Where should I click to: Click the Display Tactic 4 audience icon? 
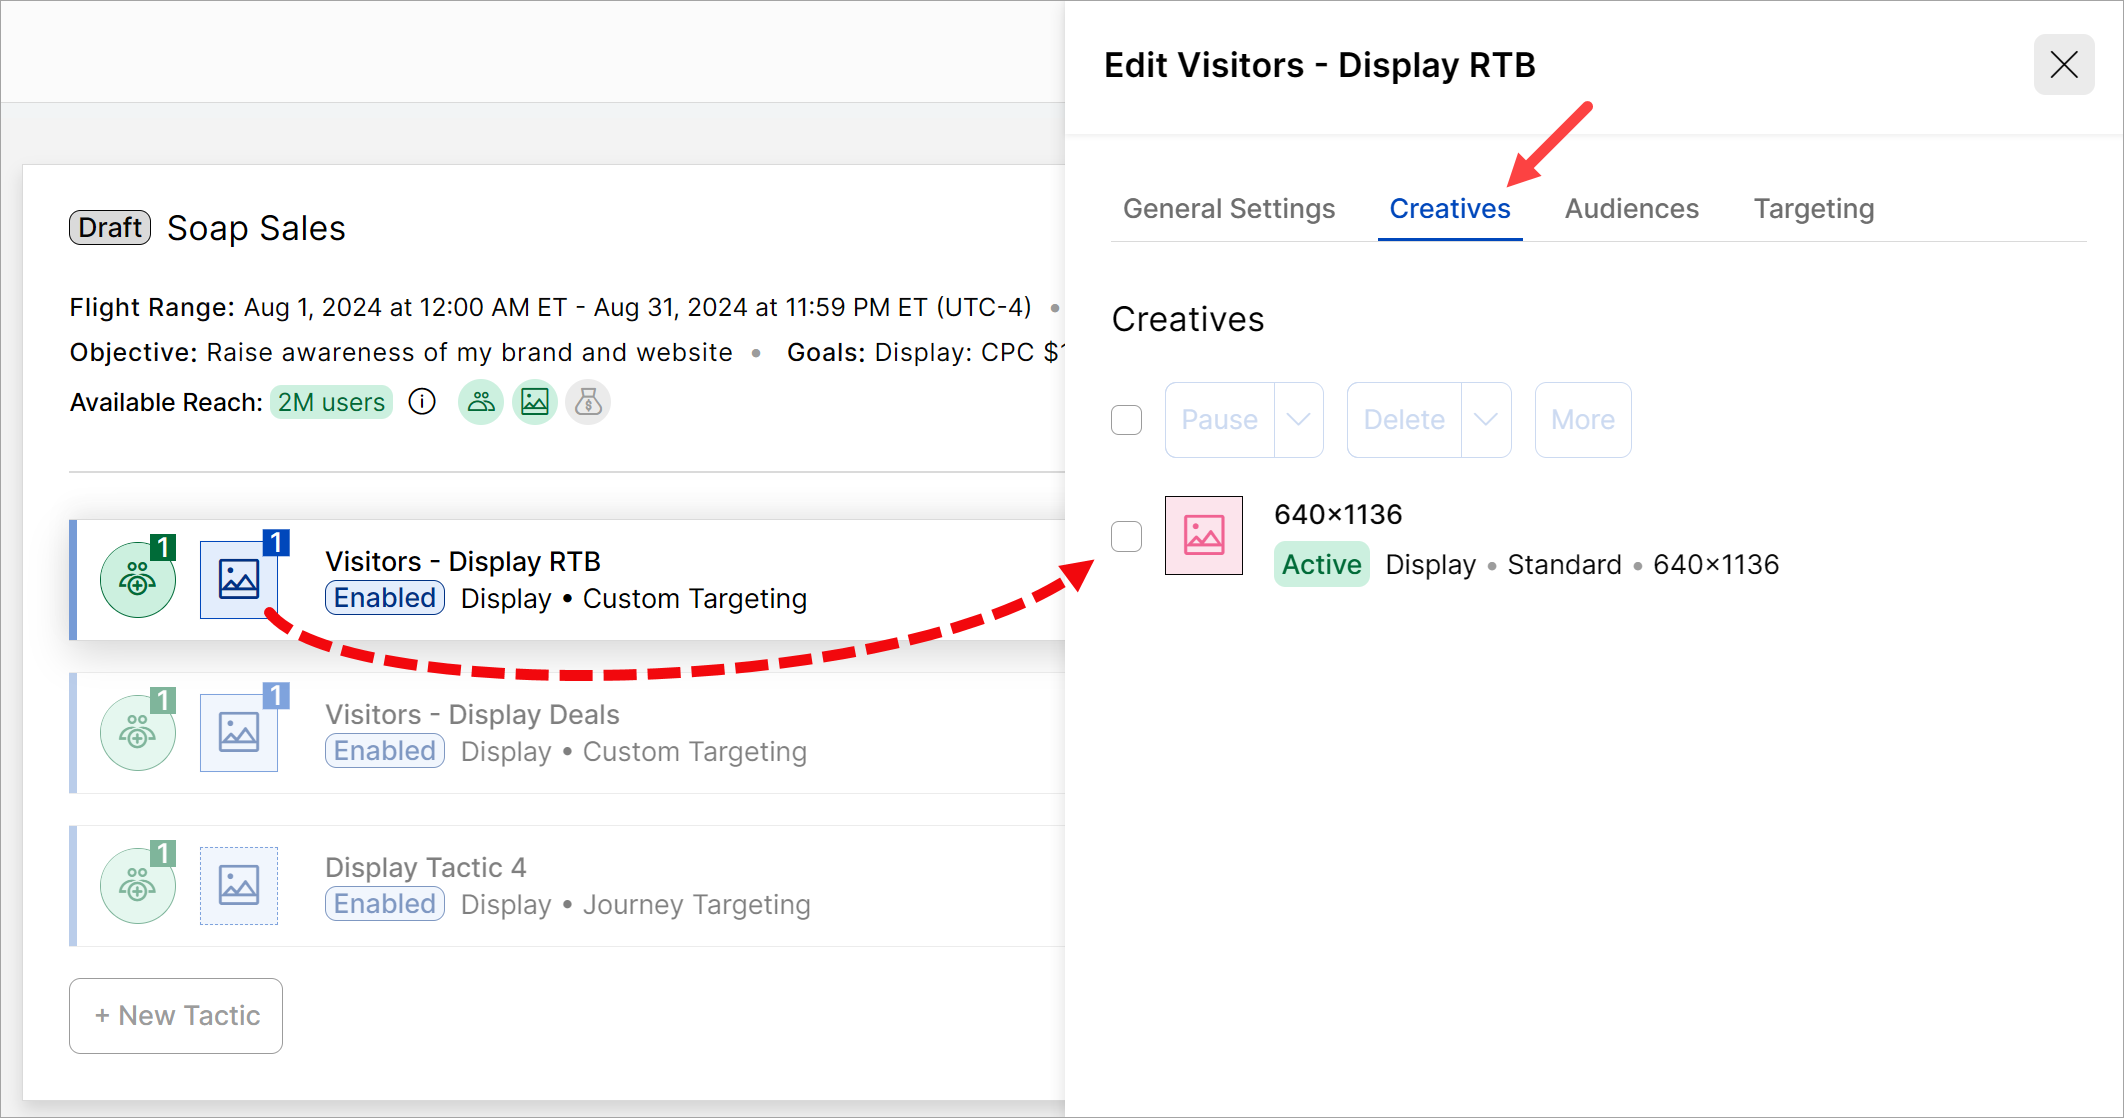tap(138, 886)
